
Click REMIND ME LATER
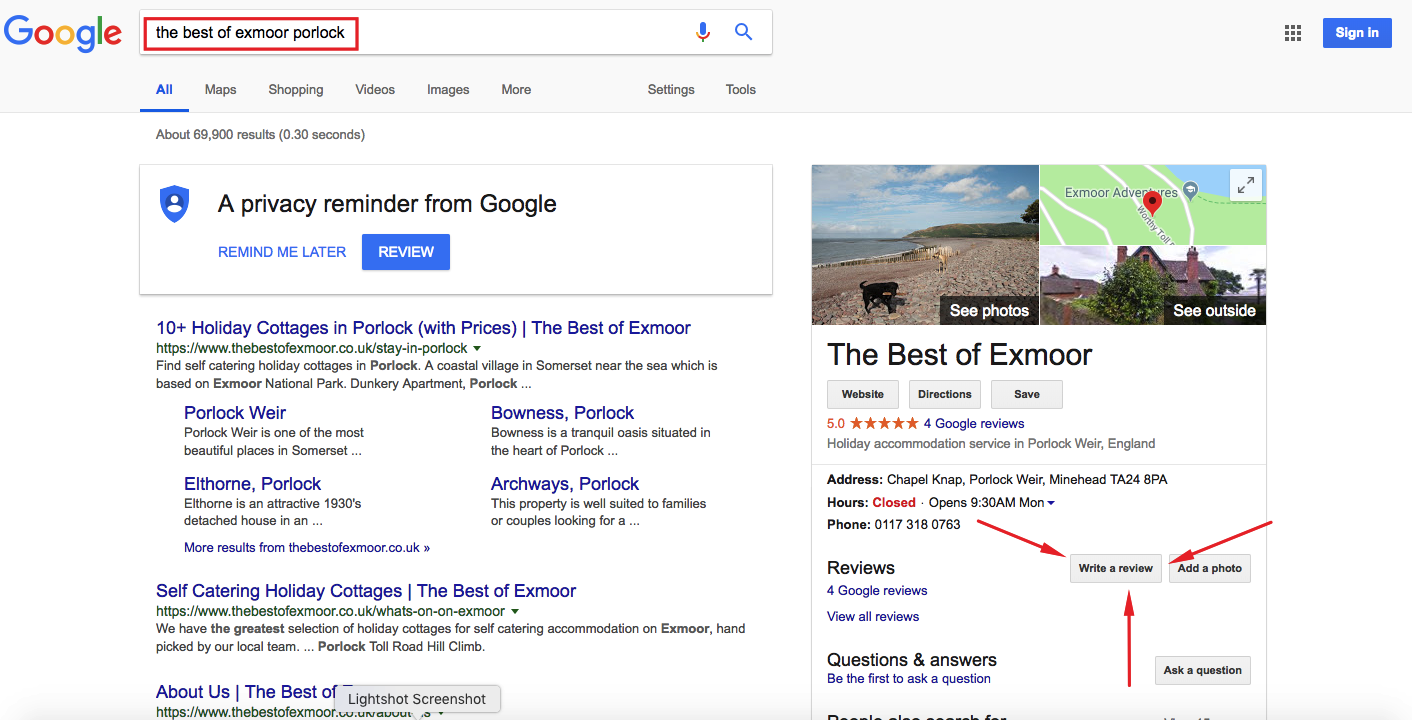coord(282,252)
